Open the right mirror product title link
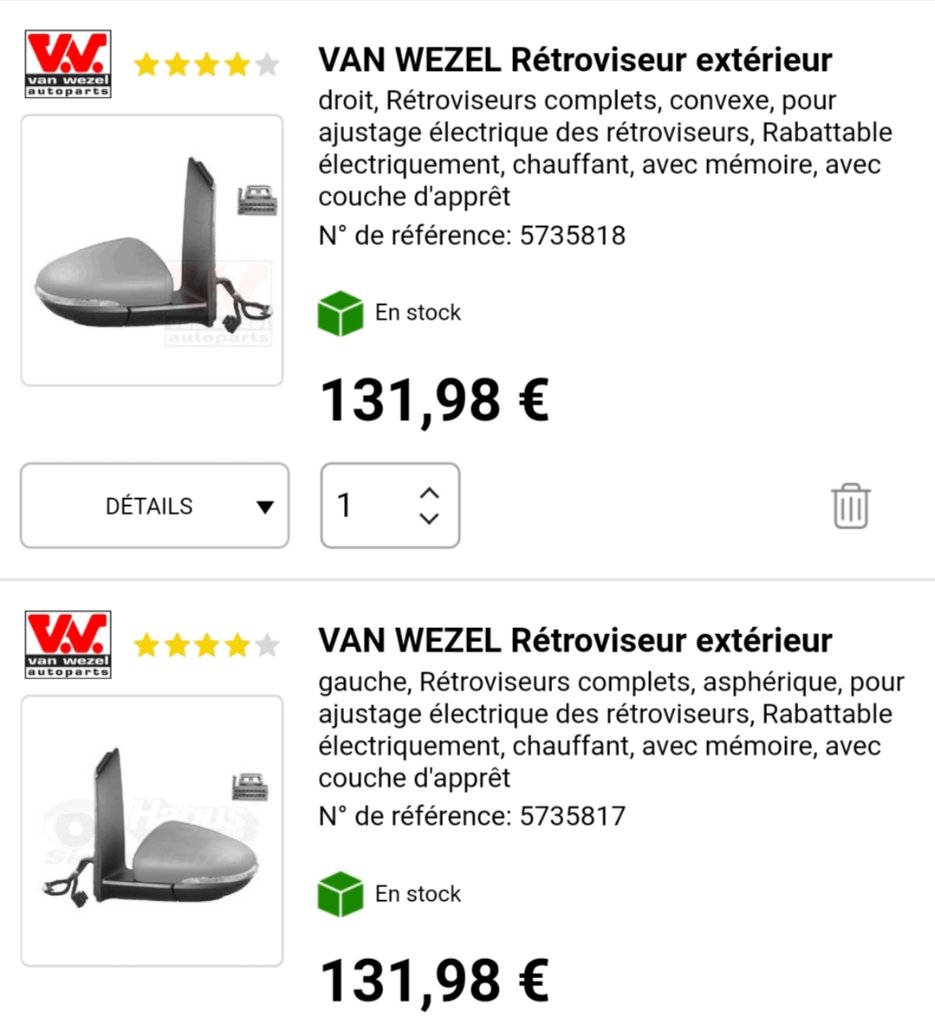935x1024 pixels. pyautogui.click(x=575, y=60)
